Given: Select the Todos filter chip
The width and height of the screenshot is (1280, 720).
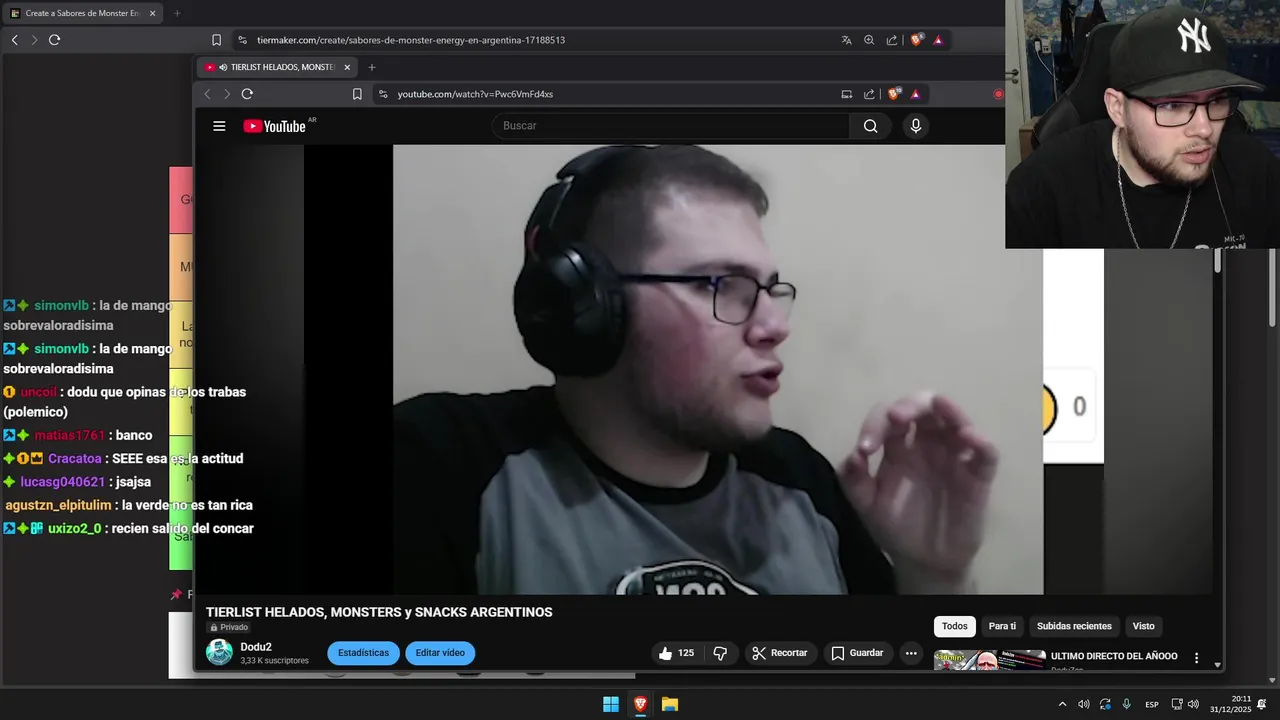Looking at the screenshot, I should click(955, 626).
